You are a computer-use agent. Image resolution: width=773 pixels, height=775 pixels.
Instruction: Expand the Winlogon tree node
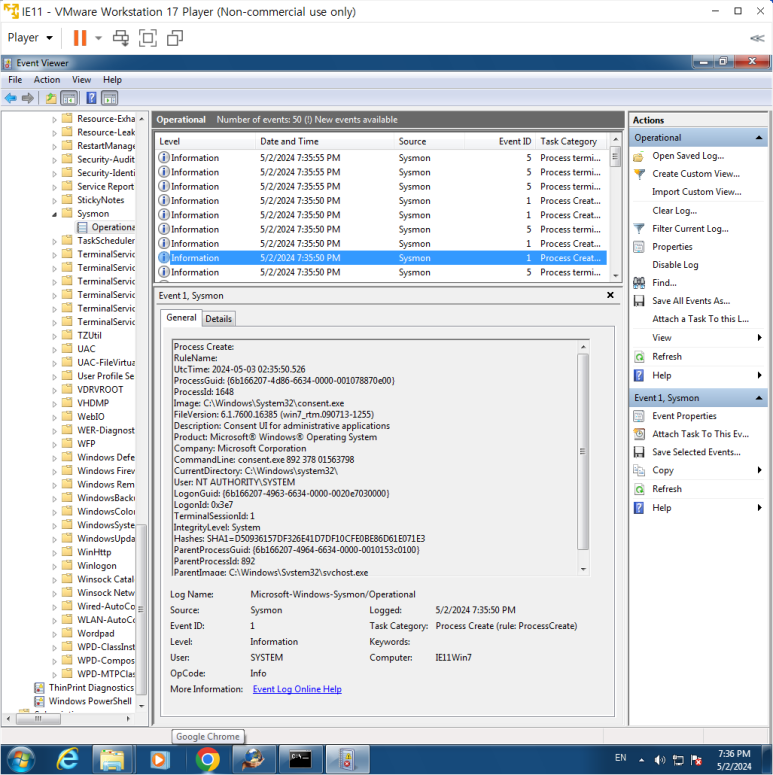(x=54, y=566)
